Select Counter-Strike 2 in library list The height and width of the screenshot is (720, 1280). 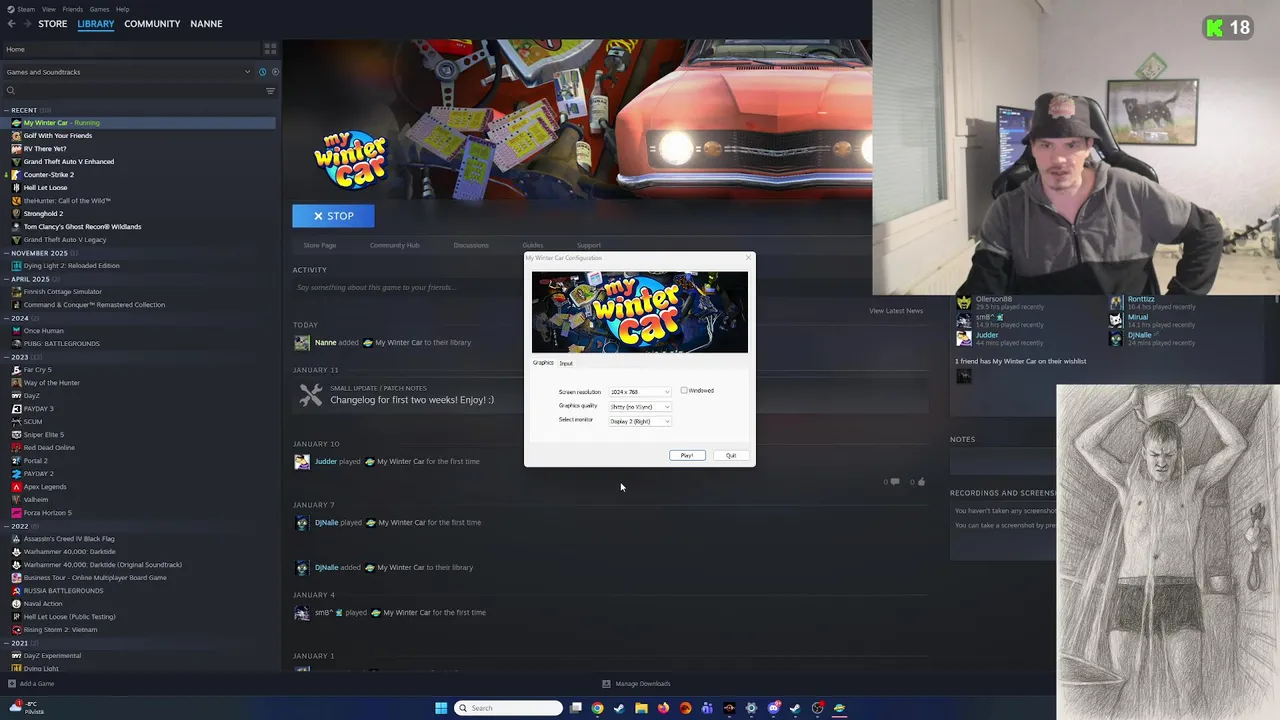(x=49, y=175)
